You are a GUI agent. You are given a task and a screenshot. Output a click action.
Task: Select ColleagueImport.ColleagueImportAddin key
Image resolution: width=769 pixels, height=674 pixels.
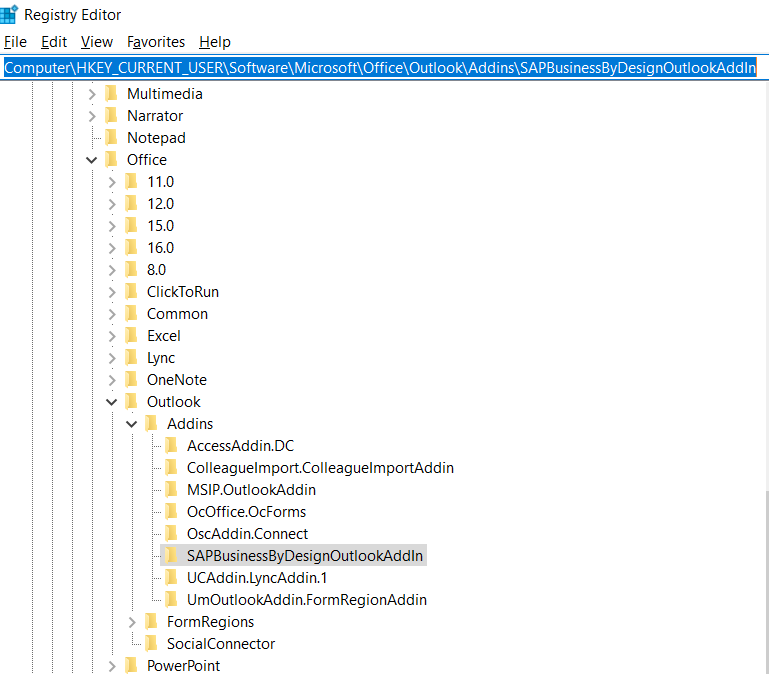[320, 468]
